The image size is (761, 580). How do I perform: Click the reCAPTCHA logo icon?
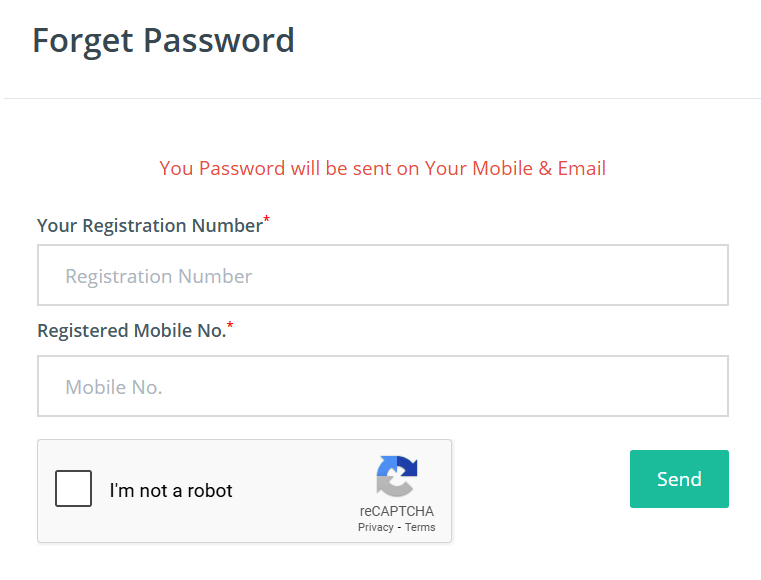[x=397, y=476]
